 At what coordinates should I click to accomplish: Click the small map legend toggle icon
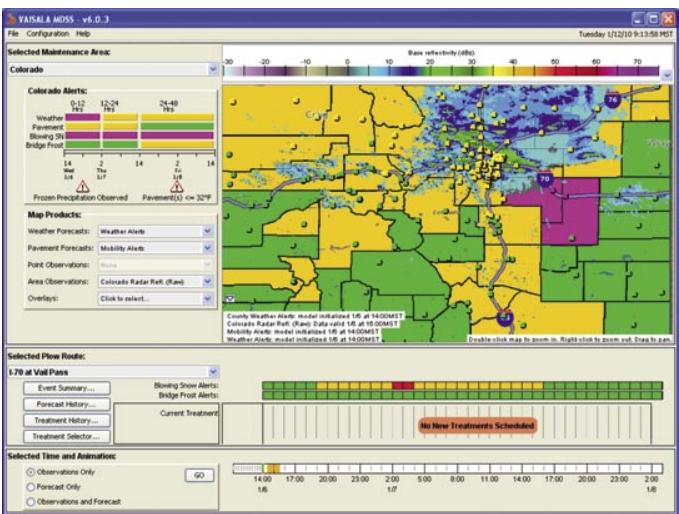click(230, 298)
